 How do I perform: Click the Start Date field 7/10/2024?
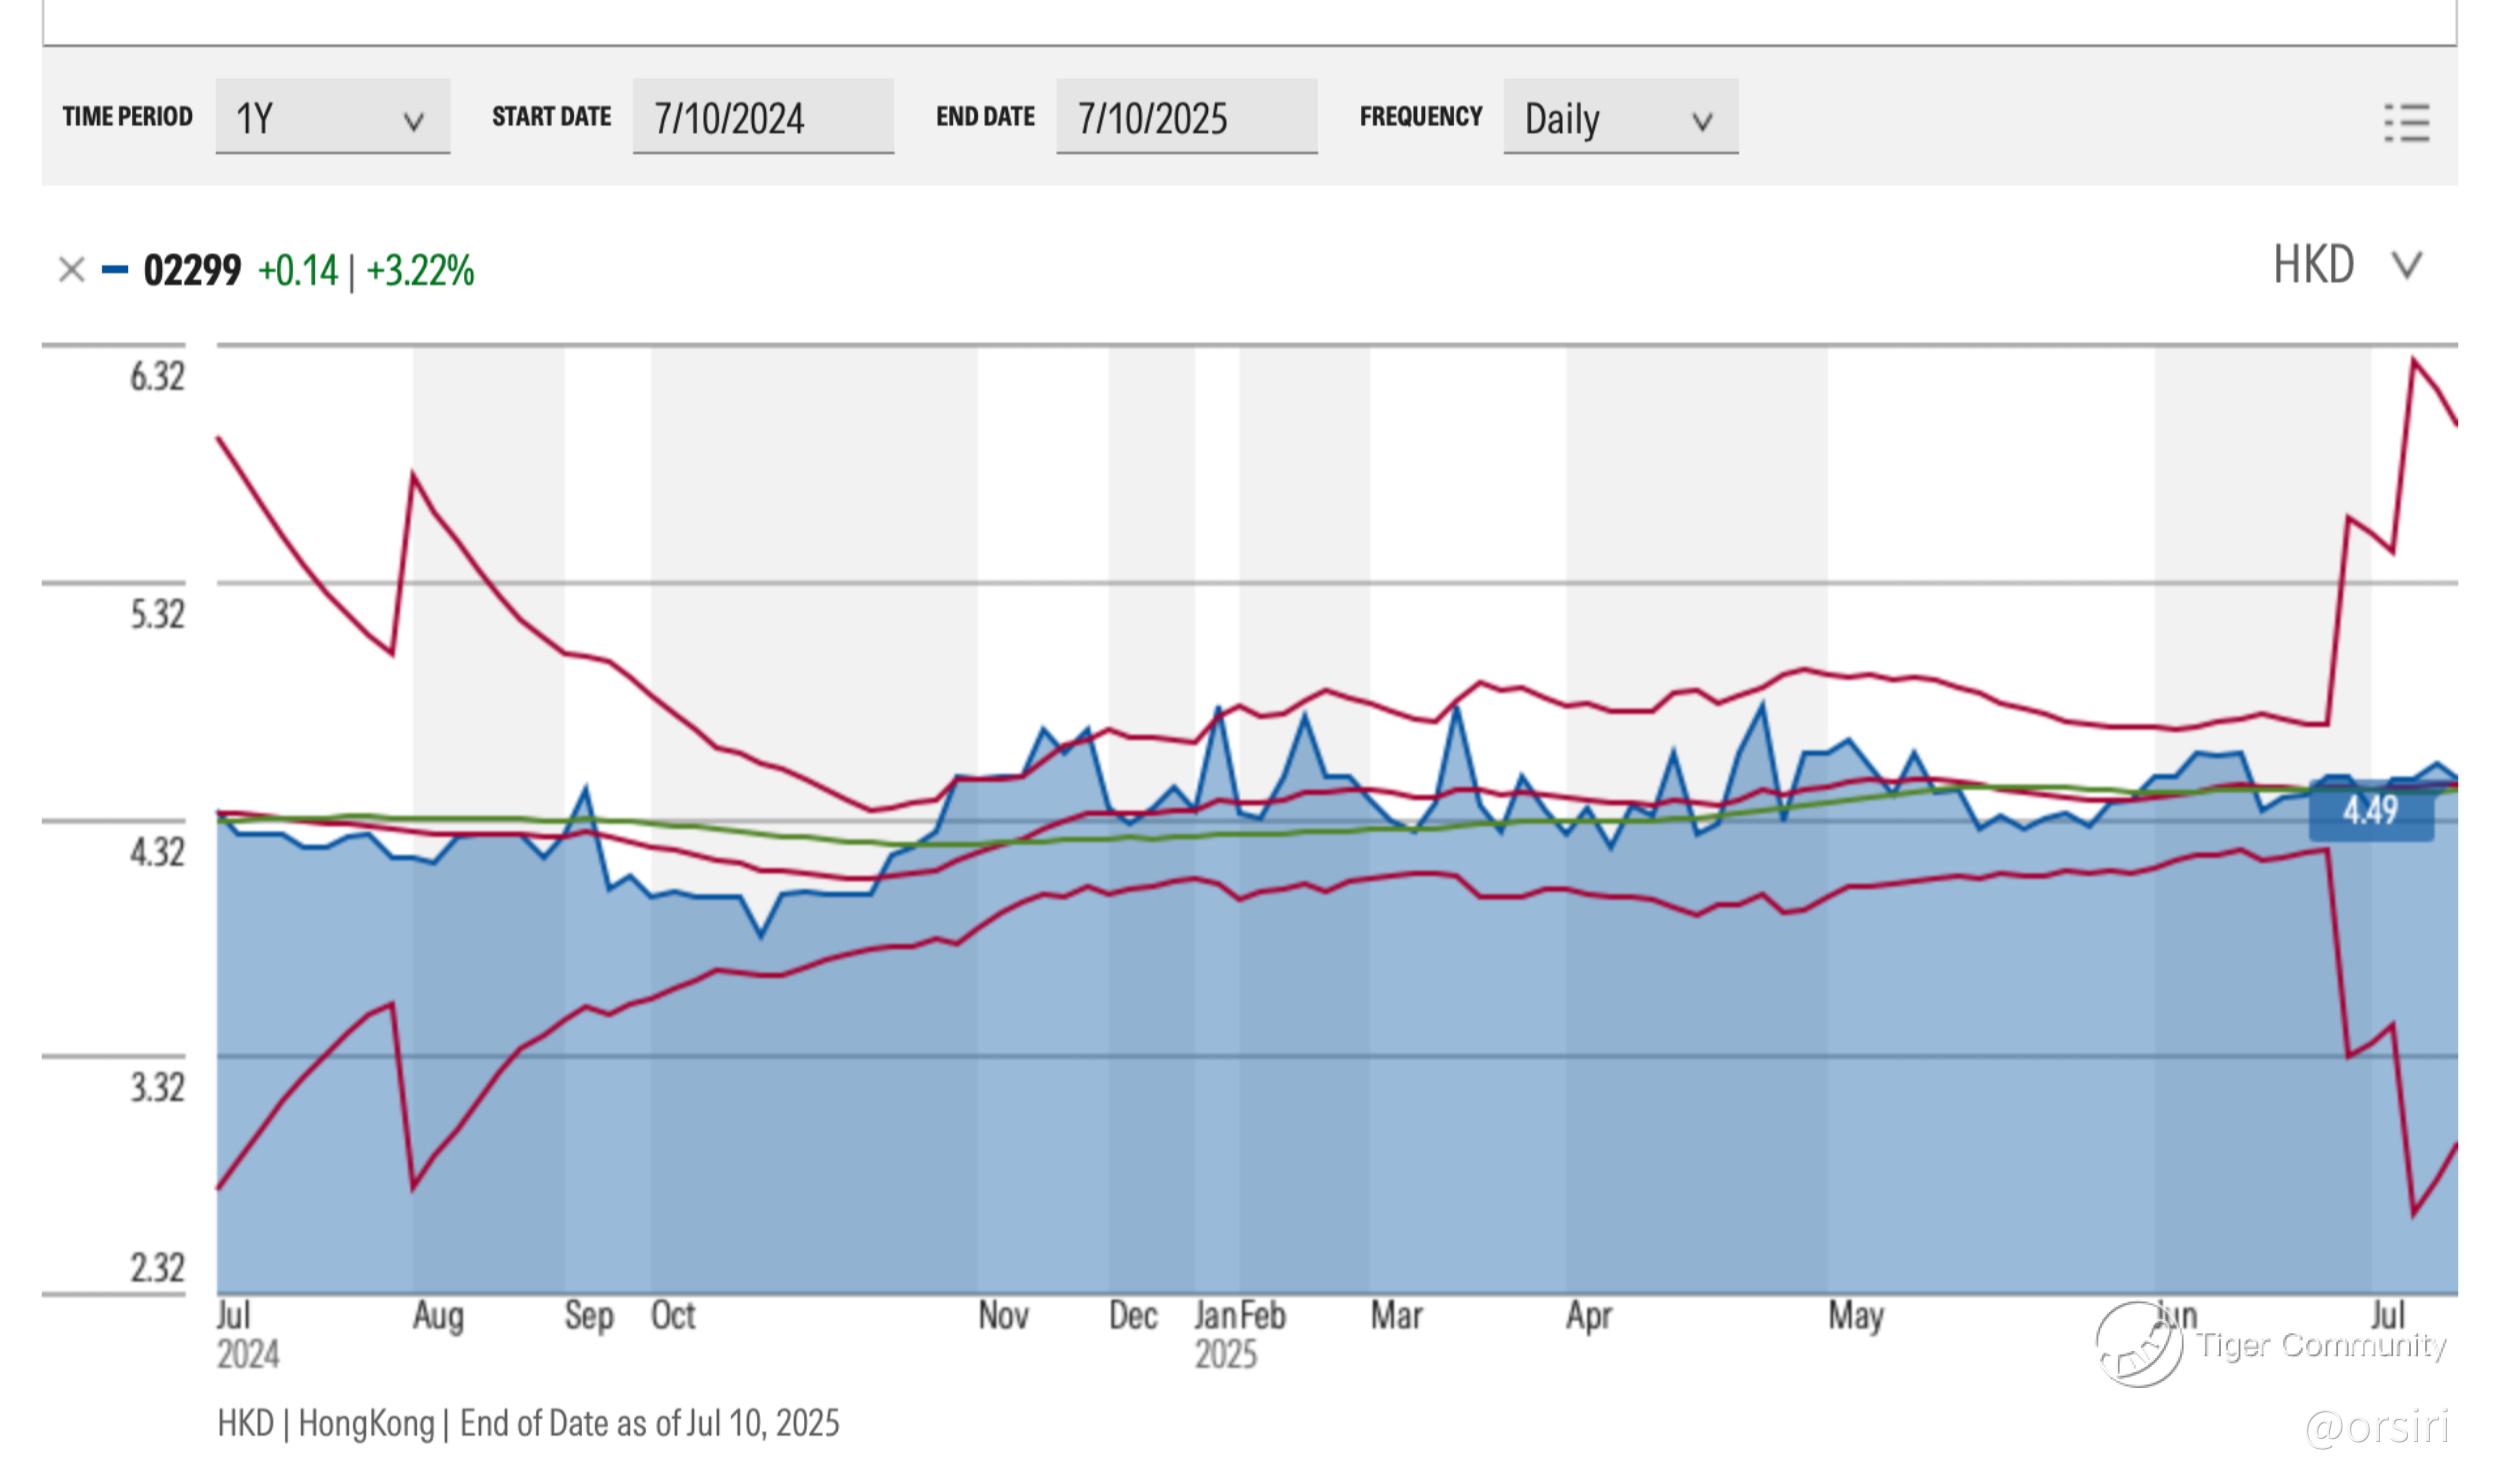[x=762, y=118]
